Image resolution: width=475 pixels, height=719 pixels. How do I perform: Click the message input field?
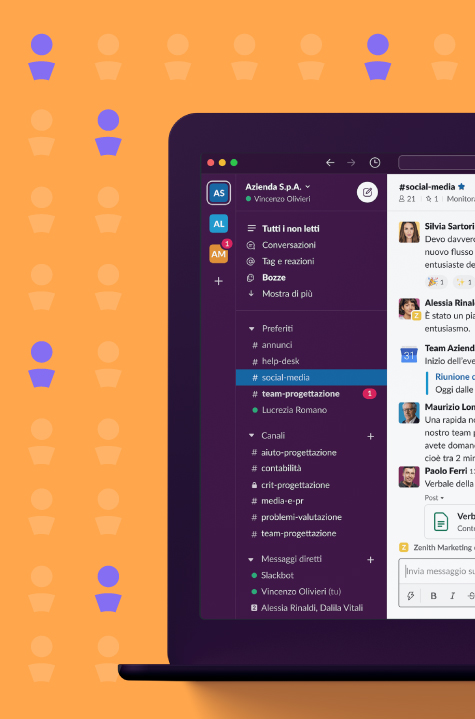click(440, 571)
